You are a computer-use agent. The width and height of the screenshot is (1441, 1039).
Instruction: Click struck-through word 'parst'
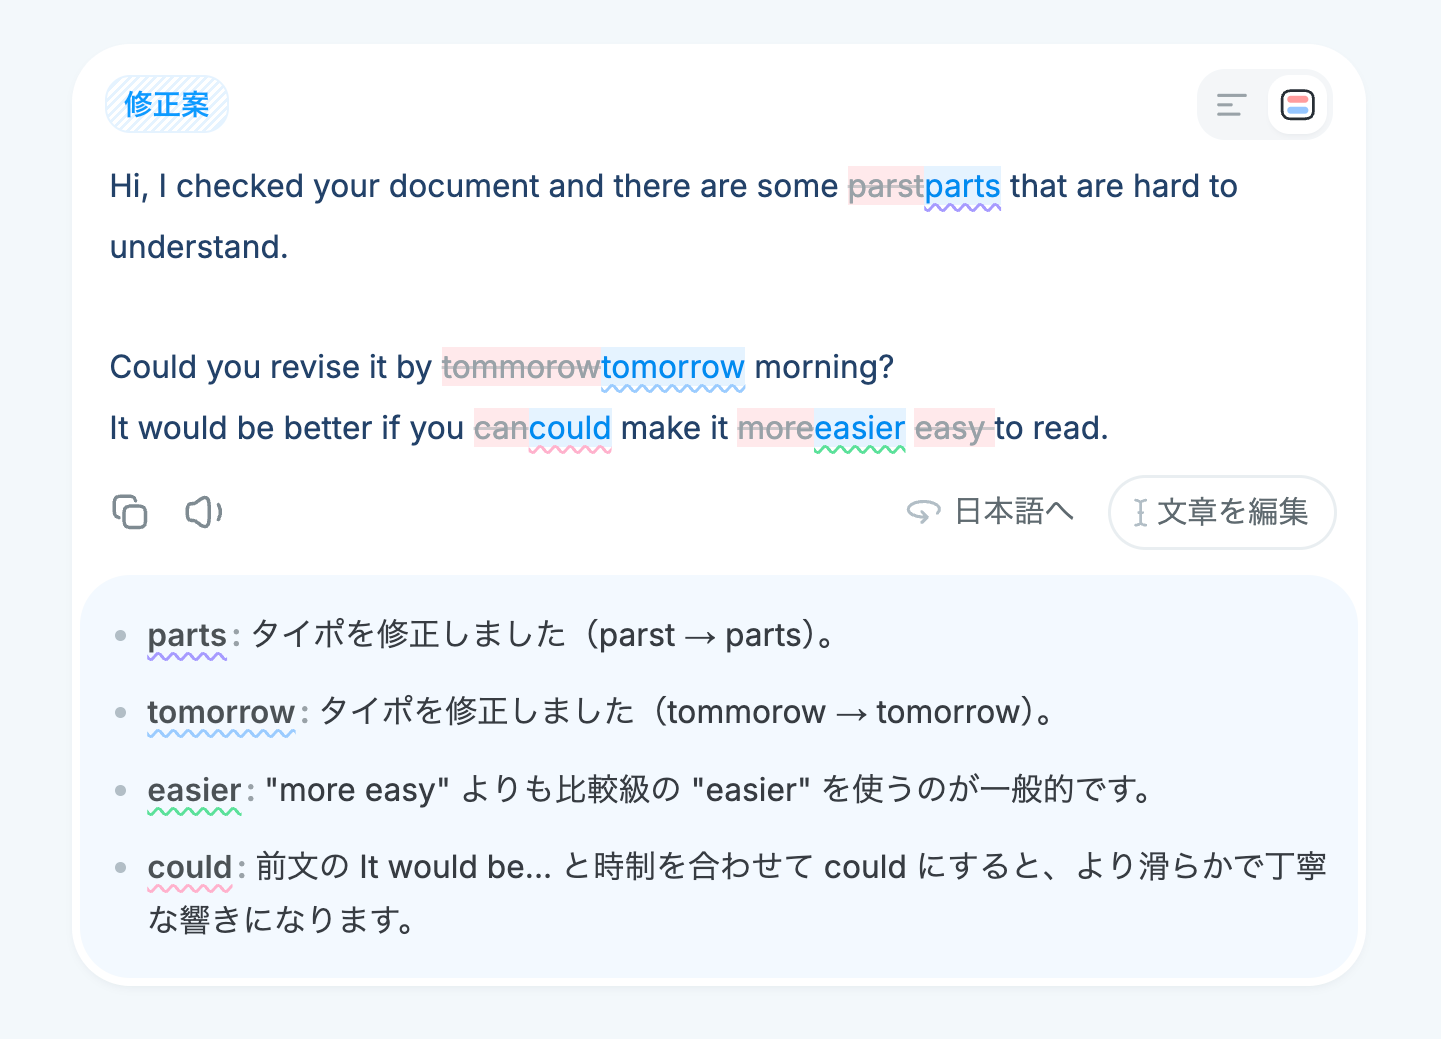[886, 187]
